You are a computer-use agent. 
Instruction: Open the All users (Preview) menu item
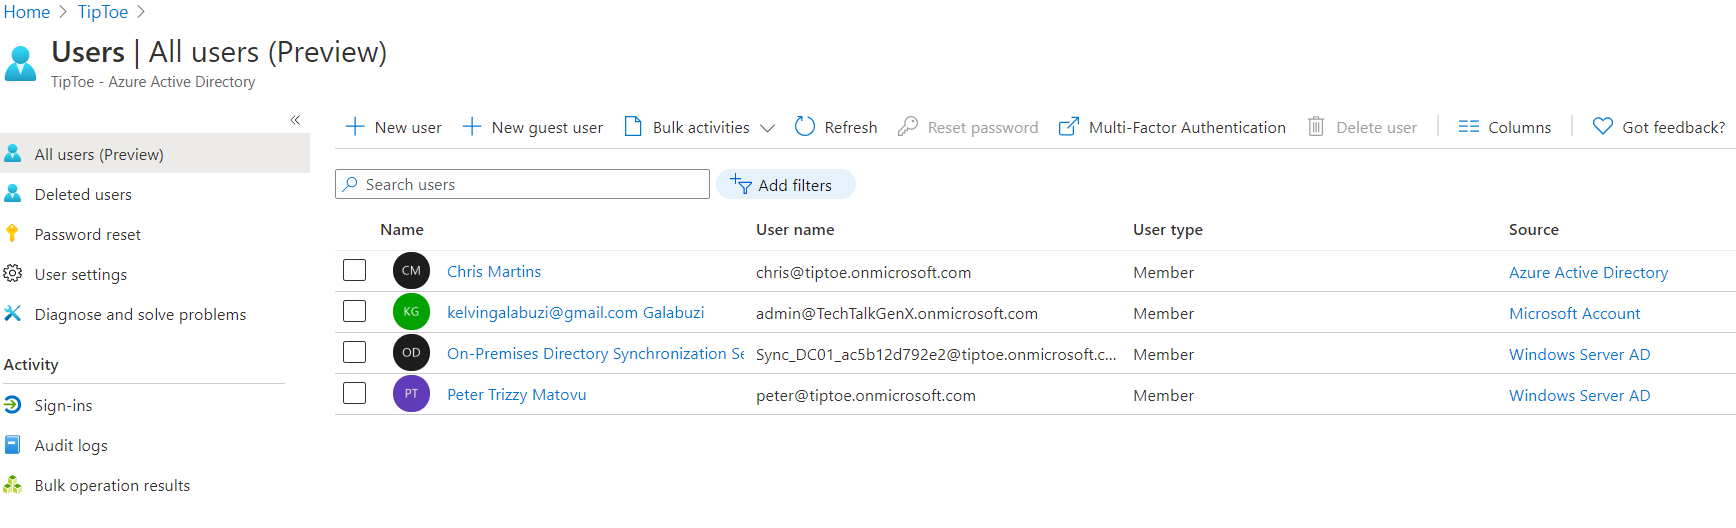click(x=155, y=153)
